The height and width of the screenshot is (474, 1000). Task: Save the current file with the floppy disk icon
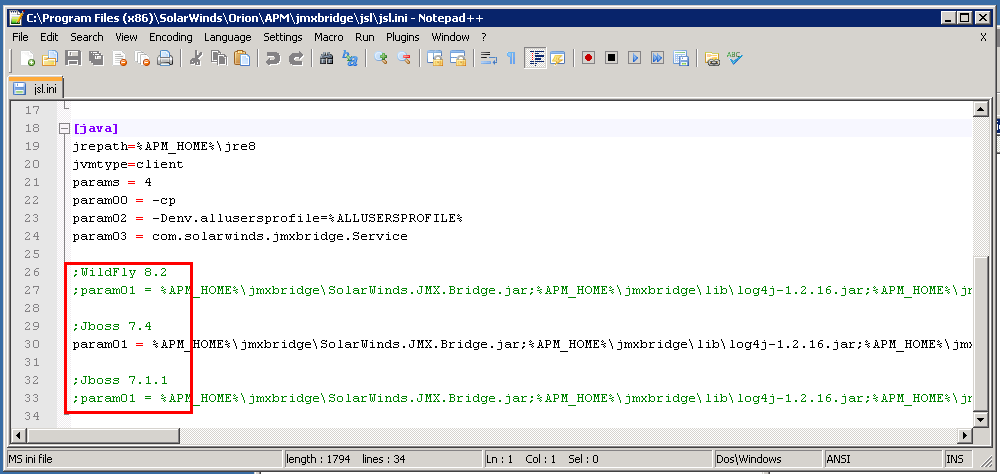coord(73,59)
